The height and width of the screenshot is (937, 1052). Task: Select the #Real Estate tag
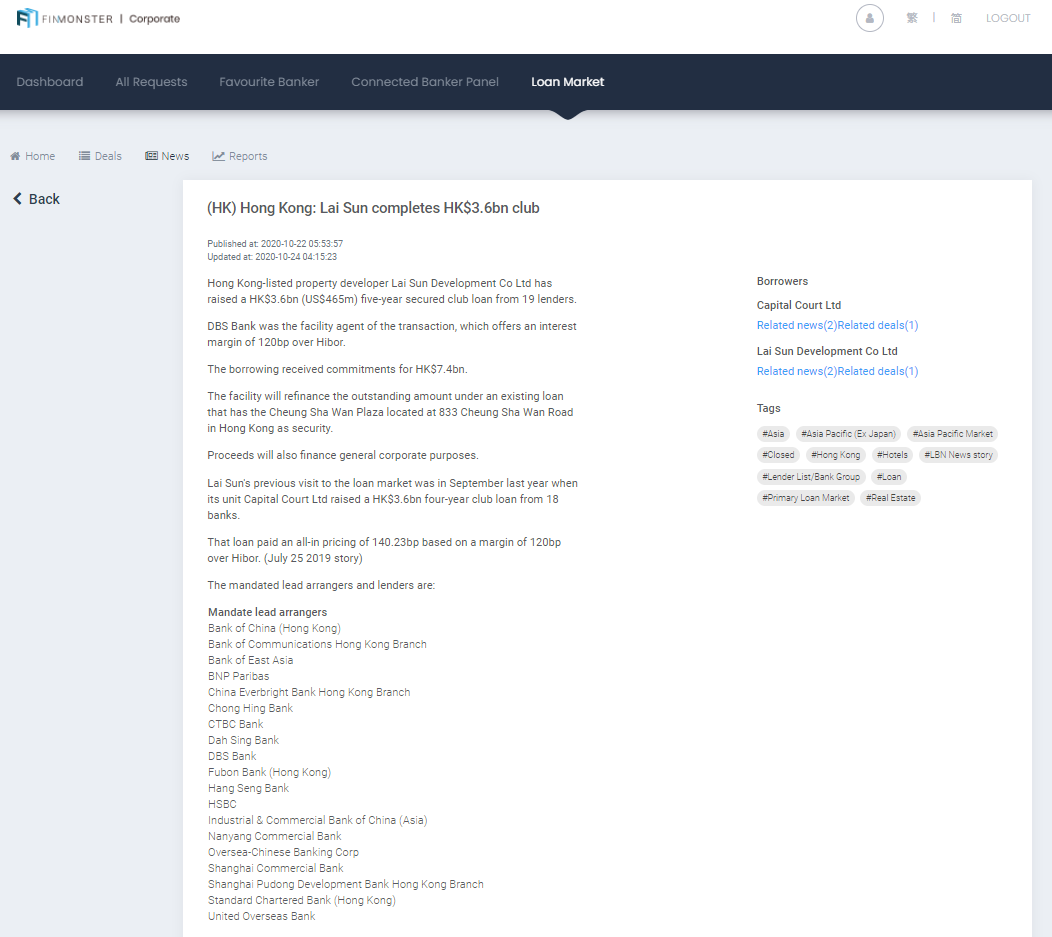(x=890, y=498)
